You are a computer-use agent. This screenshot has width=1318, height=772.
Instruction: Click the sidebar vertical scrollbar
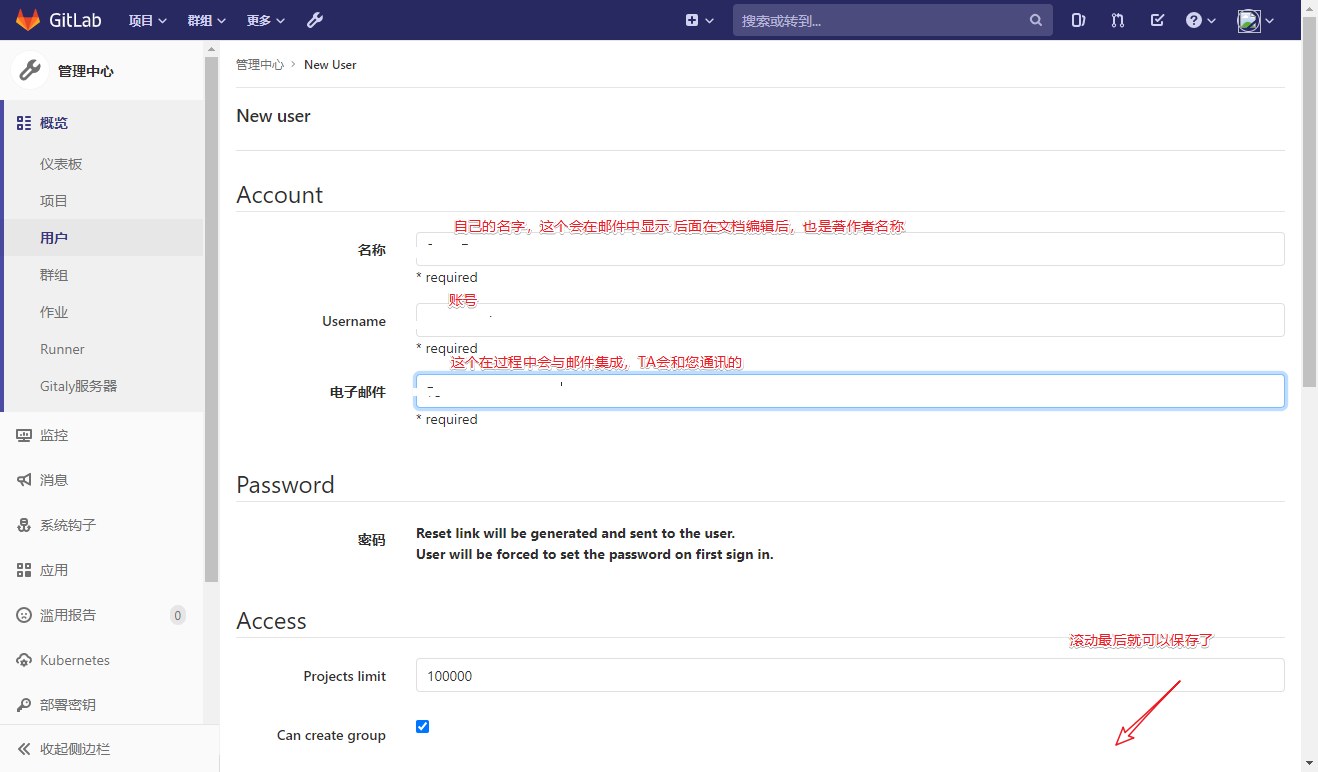[x=211, y=318]
